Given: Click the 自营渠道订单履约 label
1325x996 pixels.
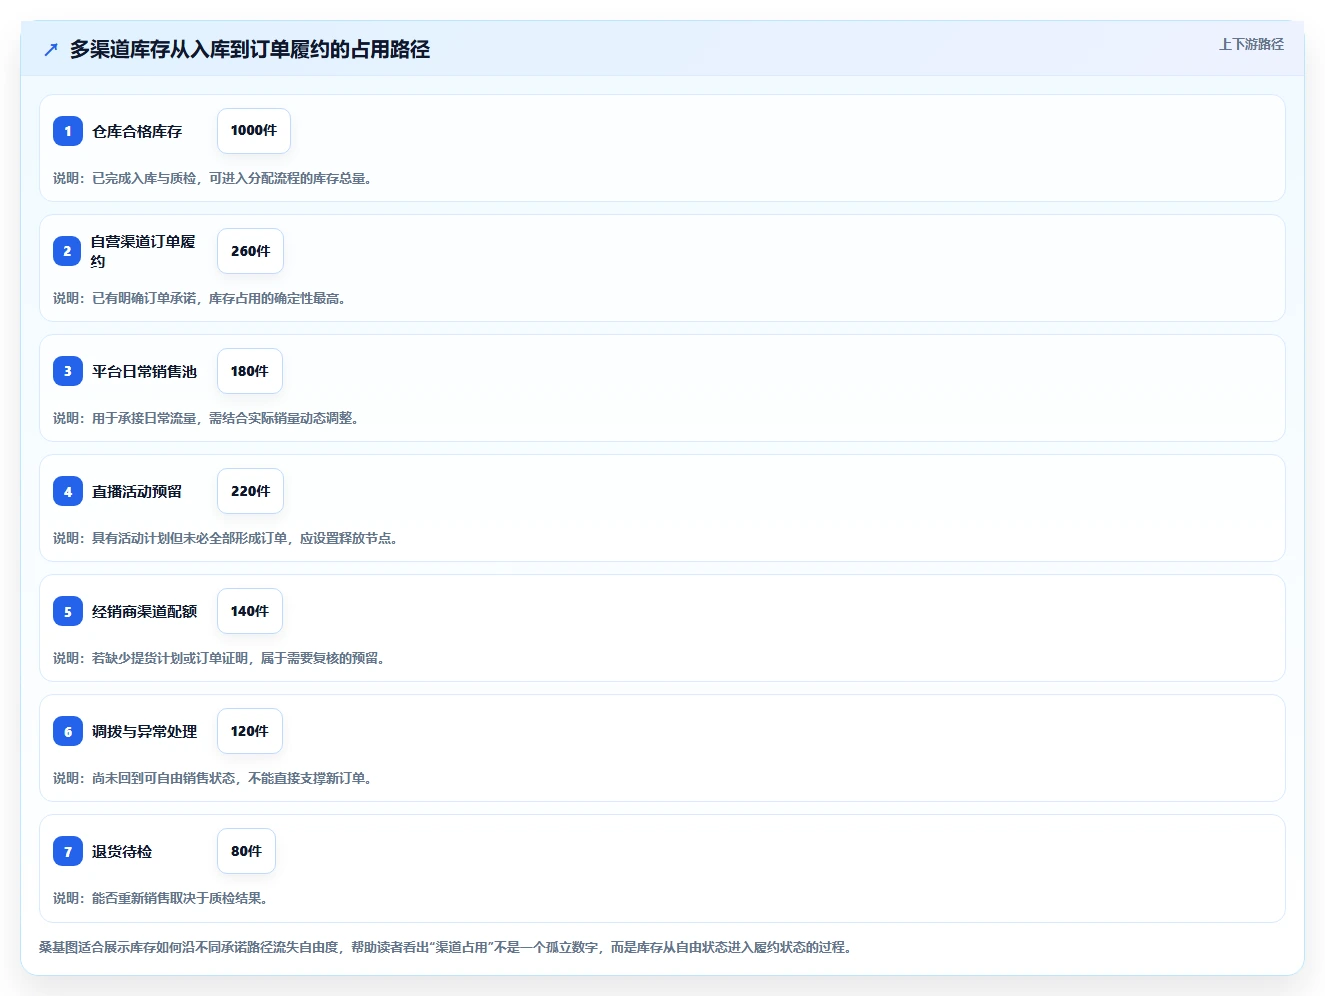Looking at the screenshot, I should pyautogui.click(x=143, y=251).
